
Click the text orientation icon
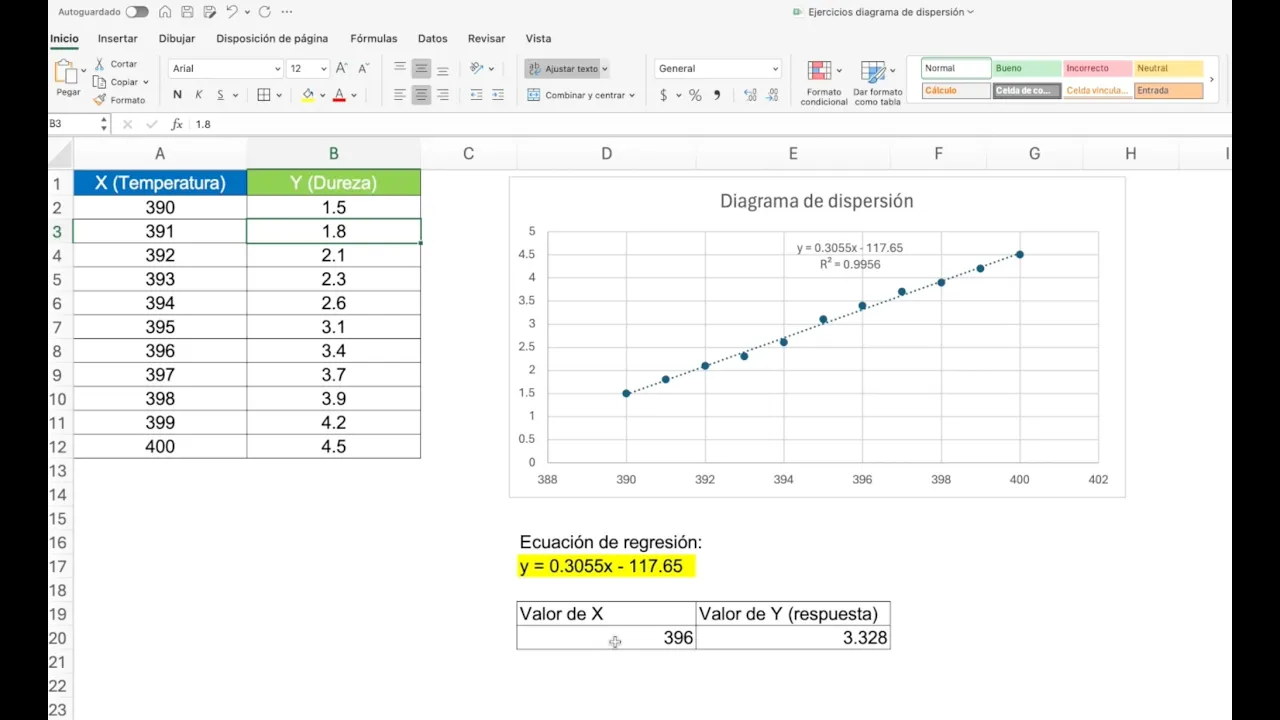[477, 69]
